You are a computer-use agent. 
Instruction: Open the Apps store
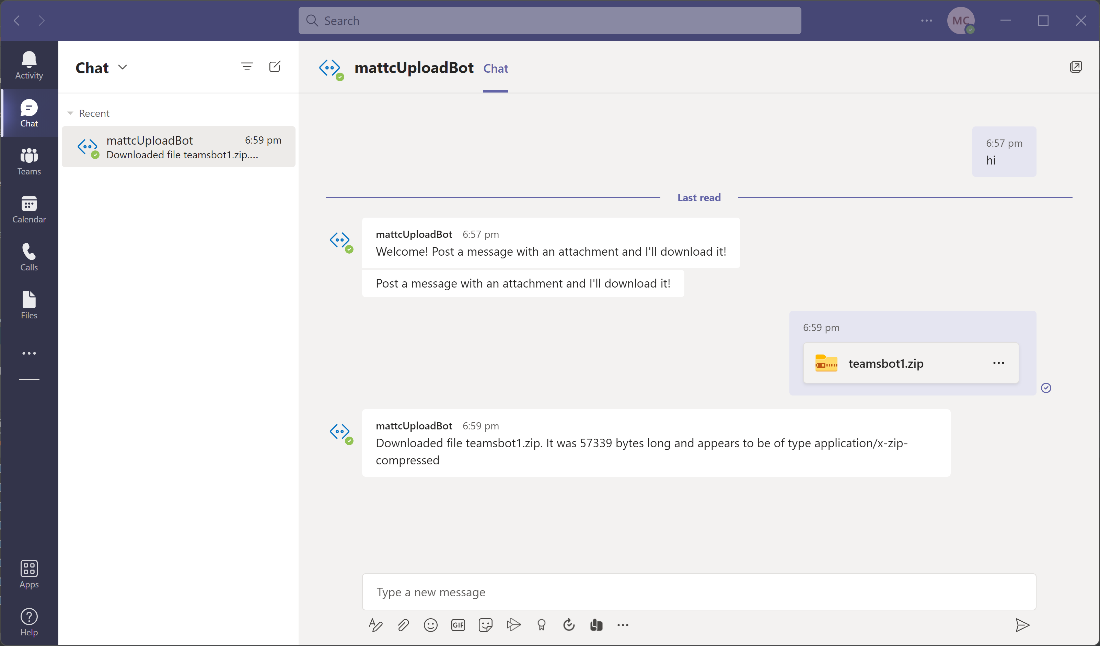[x=29, y=574]
